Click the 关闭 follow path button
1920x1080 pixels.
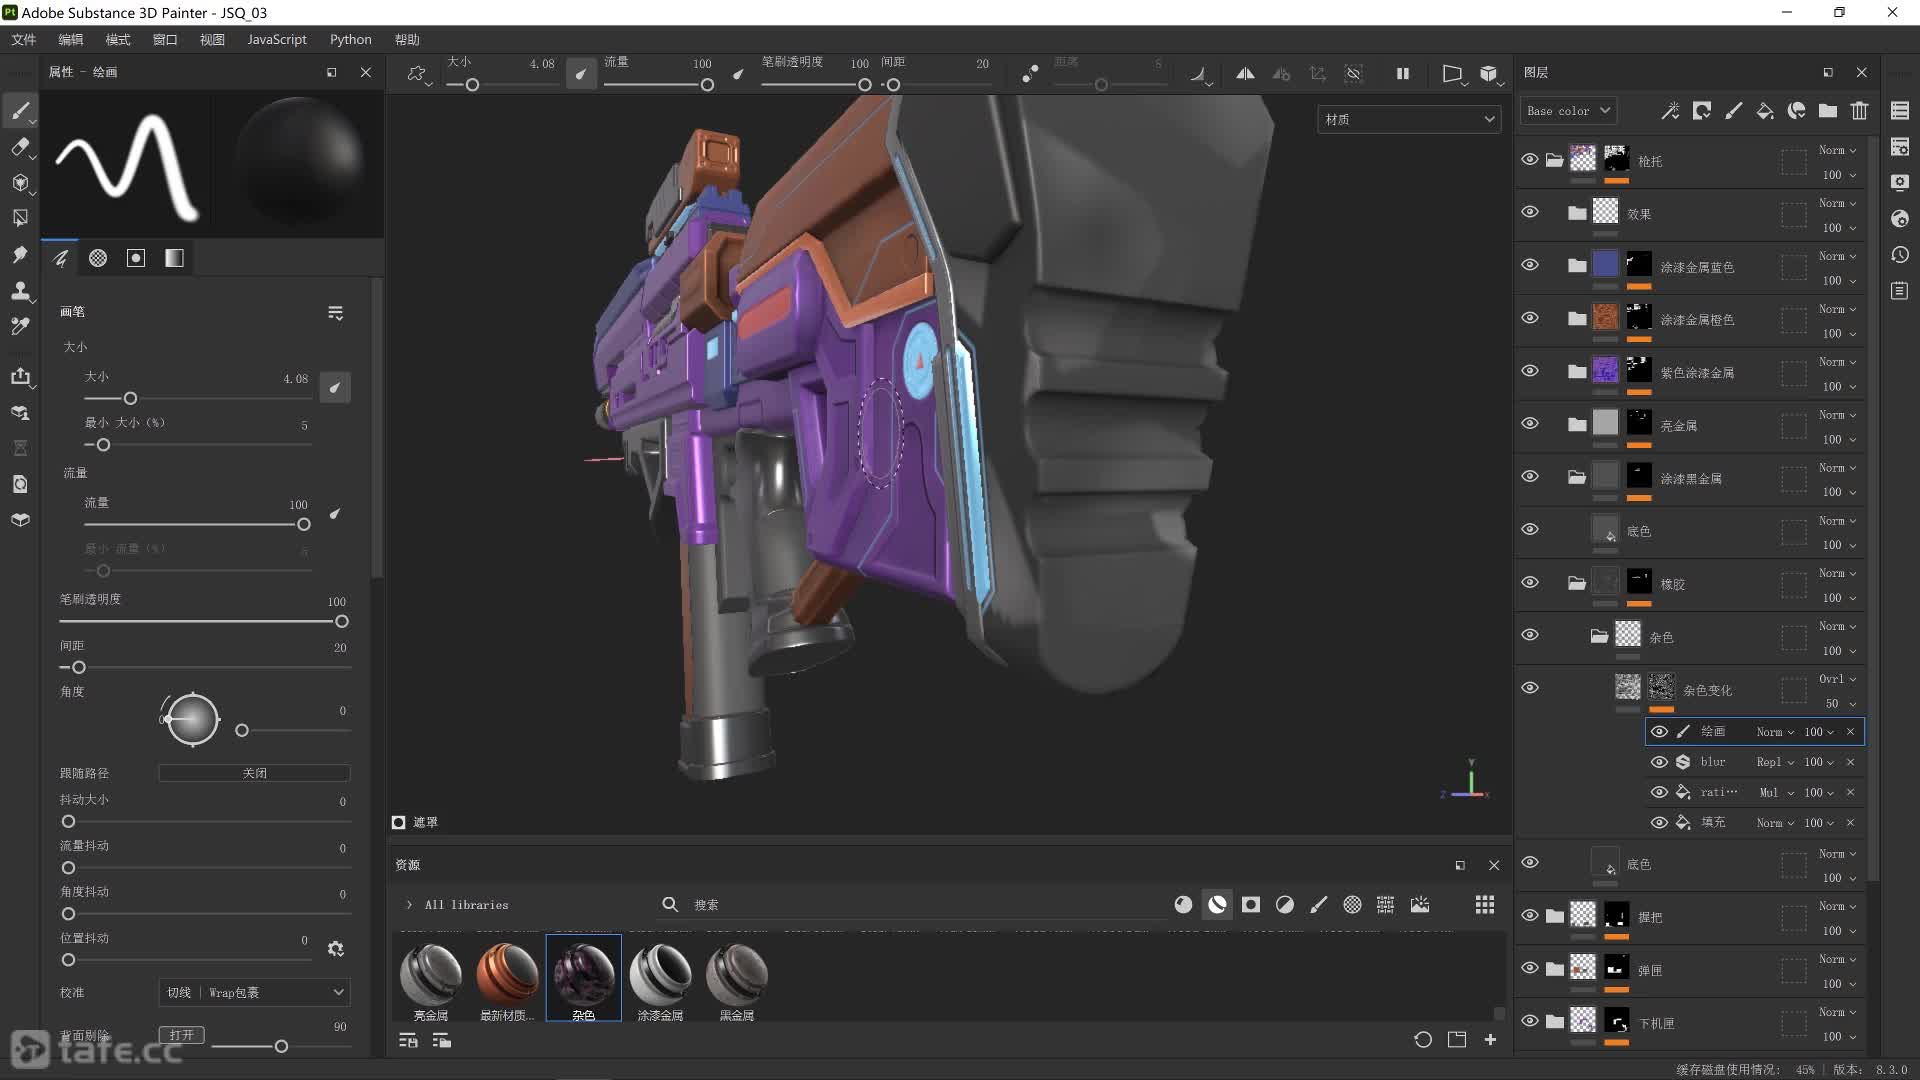pos(255,773)
